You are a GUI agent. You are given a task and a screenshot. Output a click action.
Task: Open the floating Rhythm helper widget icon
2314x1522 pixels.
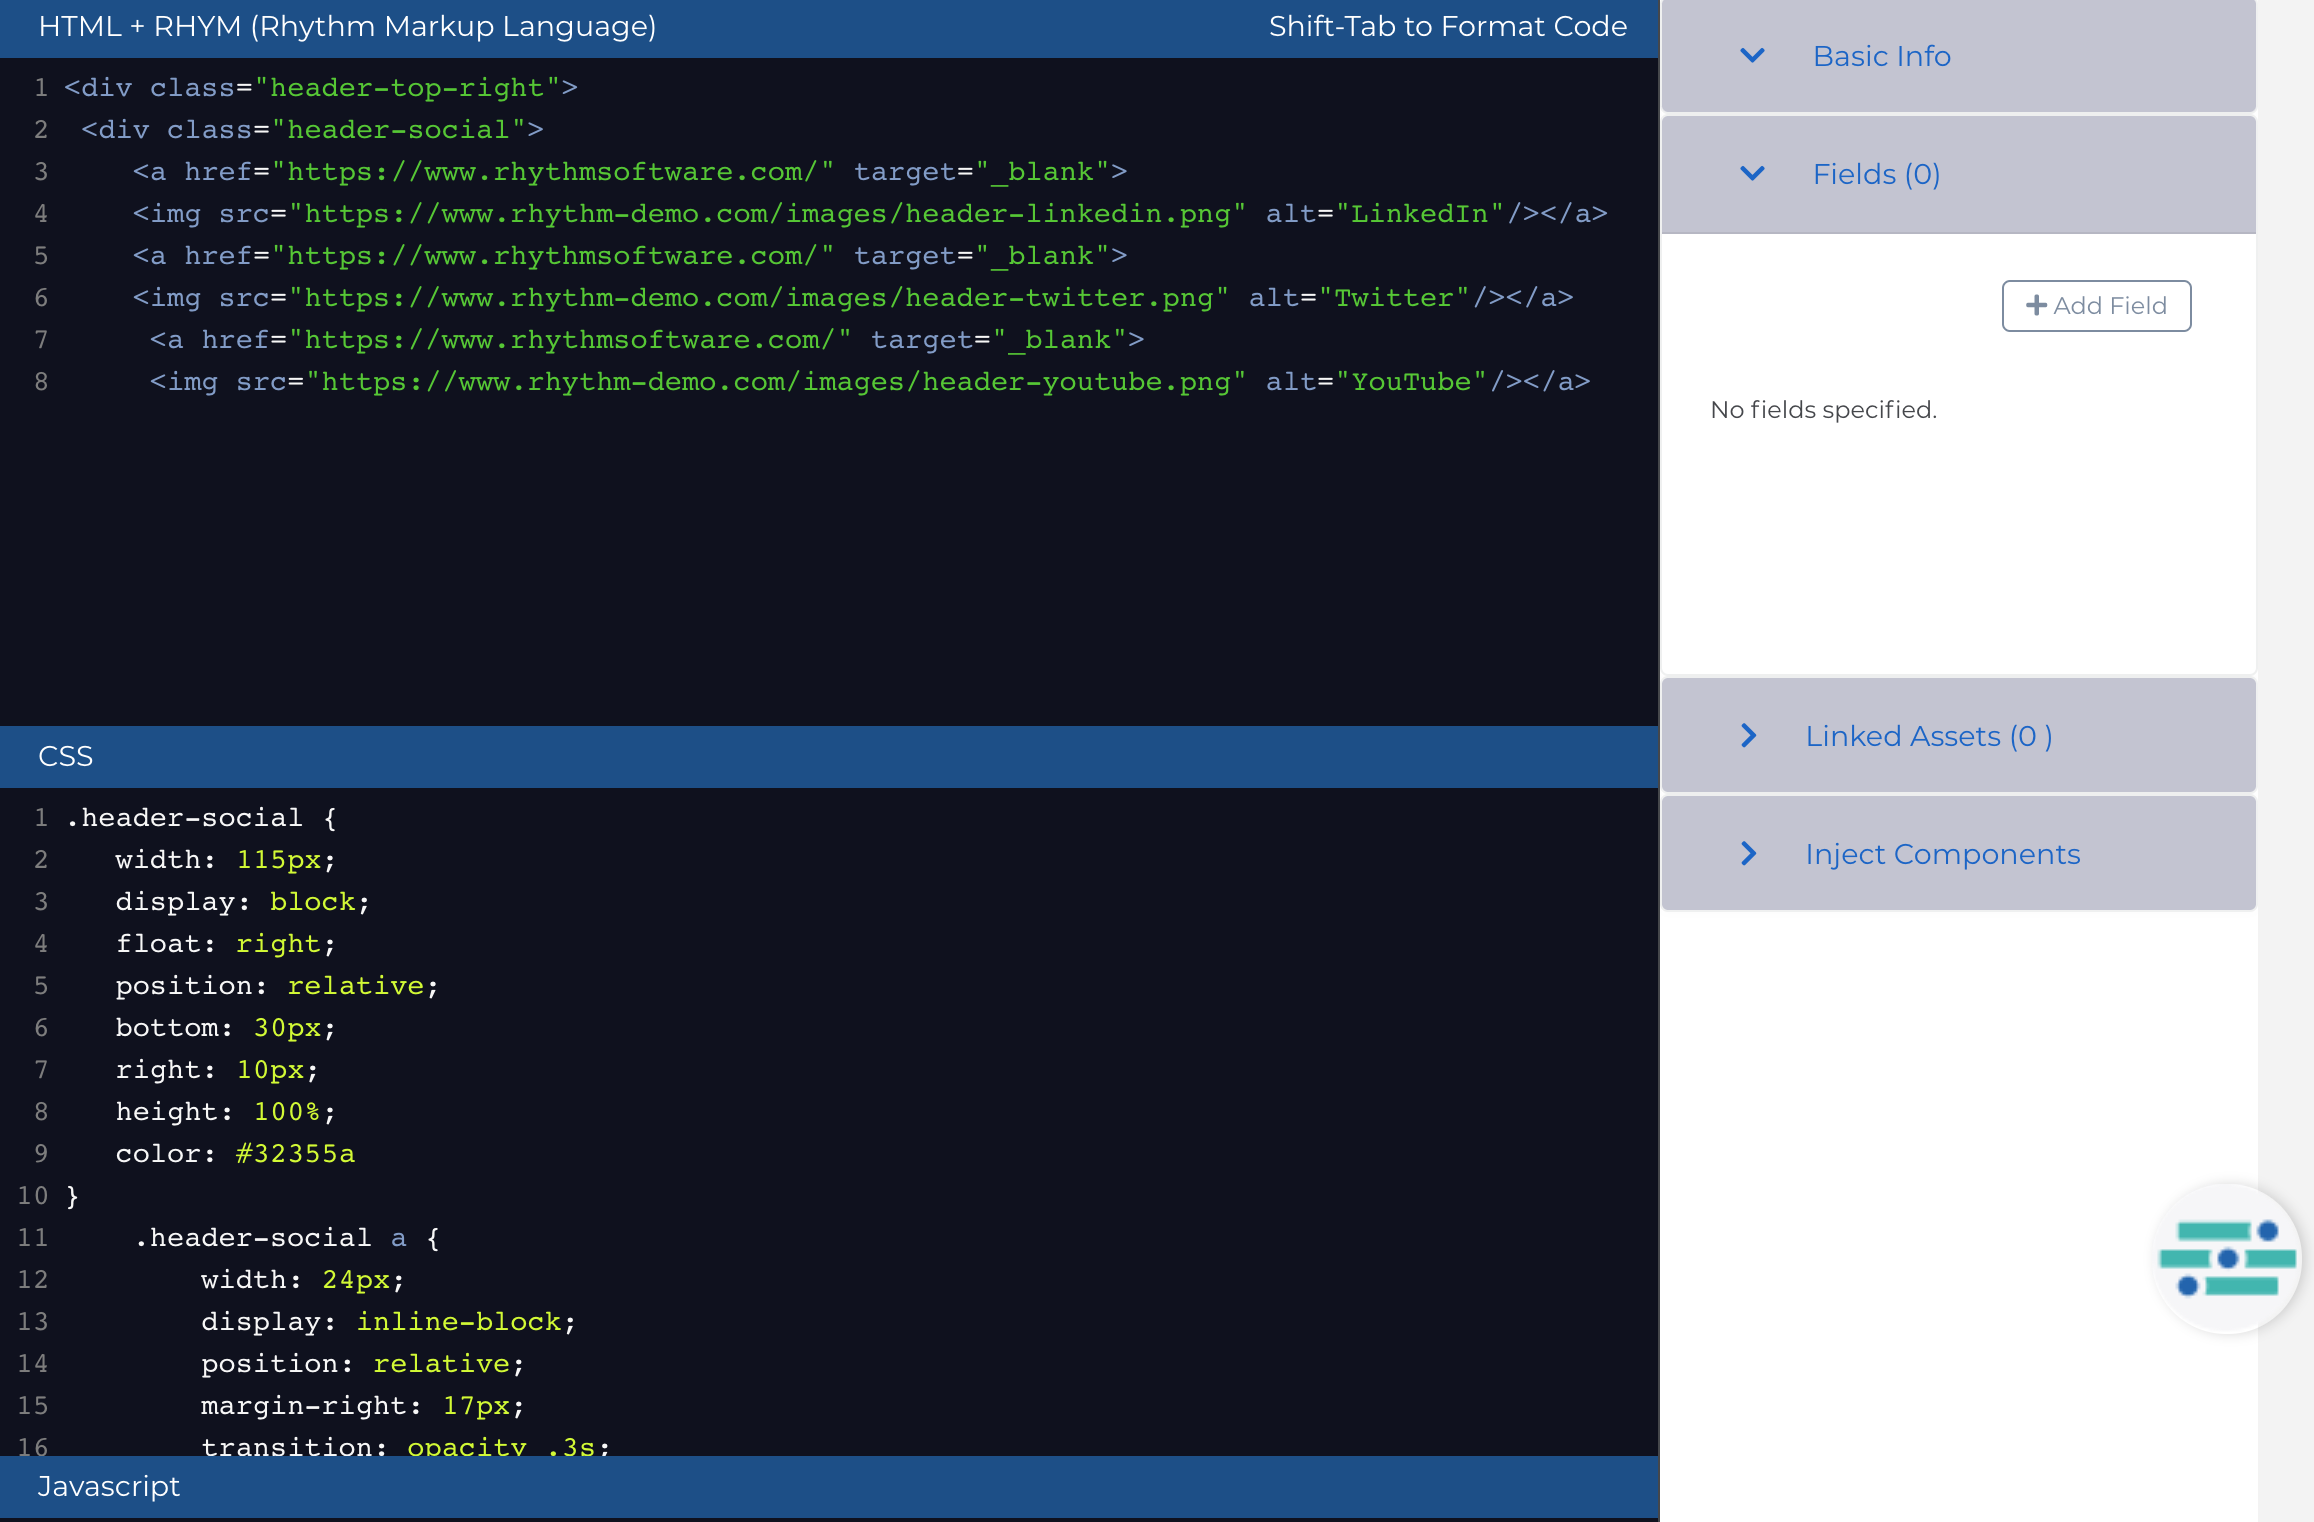(2227, 1258)
